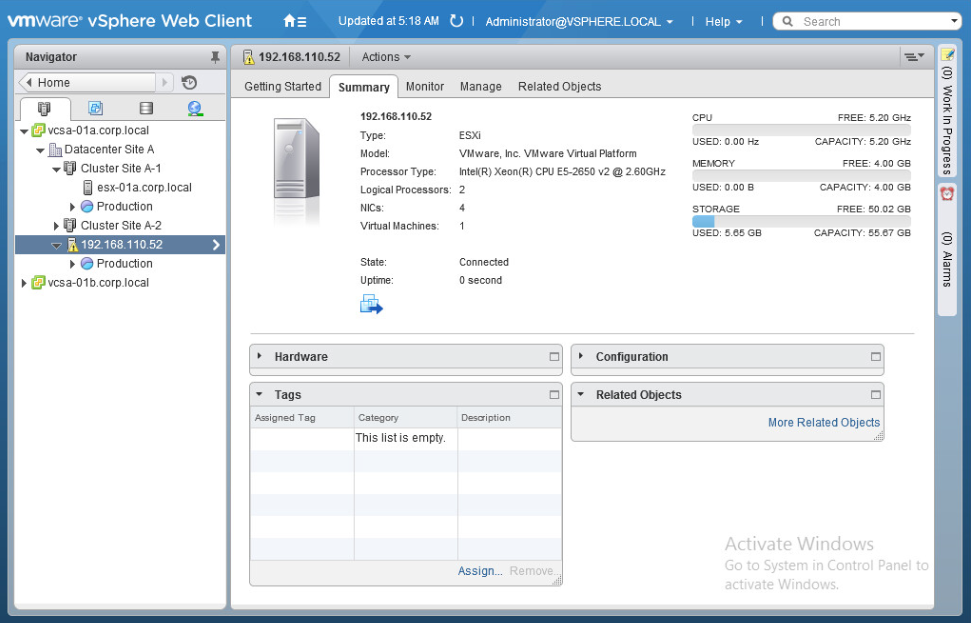Open the panel layout options icon

pos(913,57)
